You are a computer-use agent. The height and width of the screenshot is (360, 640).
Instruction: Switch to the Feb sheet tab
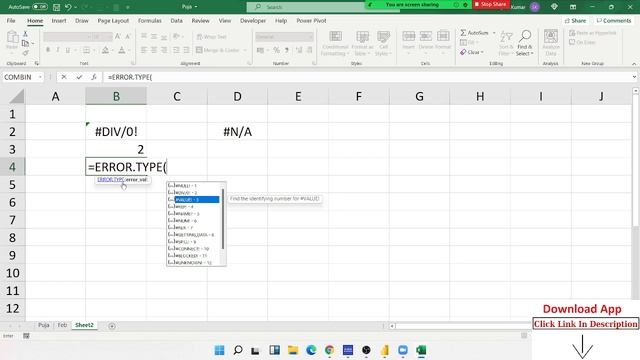(62, 325)
